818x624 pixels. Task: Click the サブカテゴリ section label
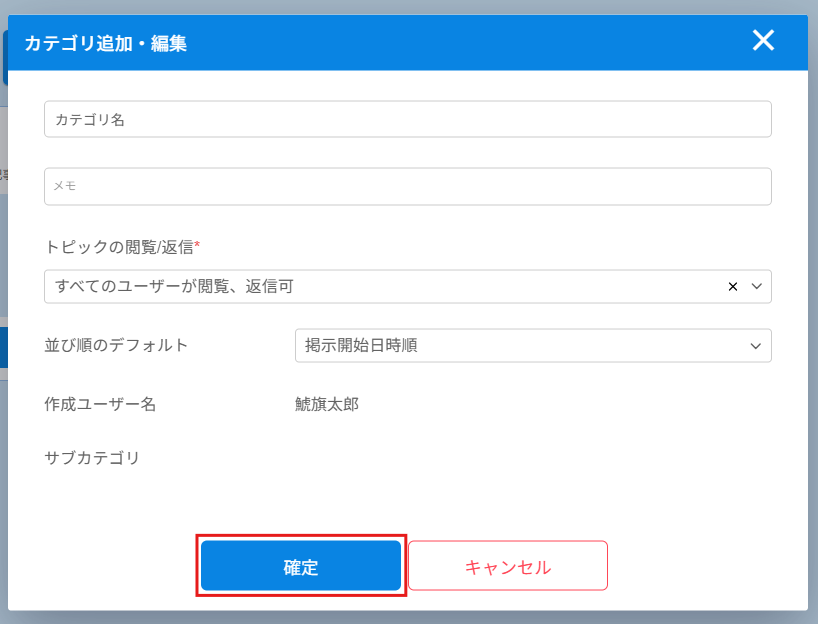pyautogui.click(x=92, y=458)
